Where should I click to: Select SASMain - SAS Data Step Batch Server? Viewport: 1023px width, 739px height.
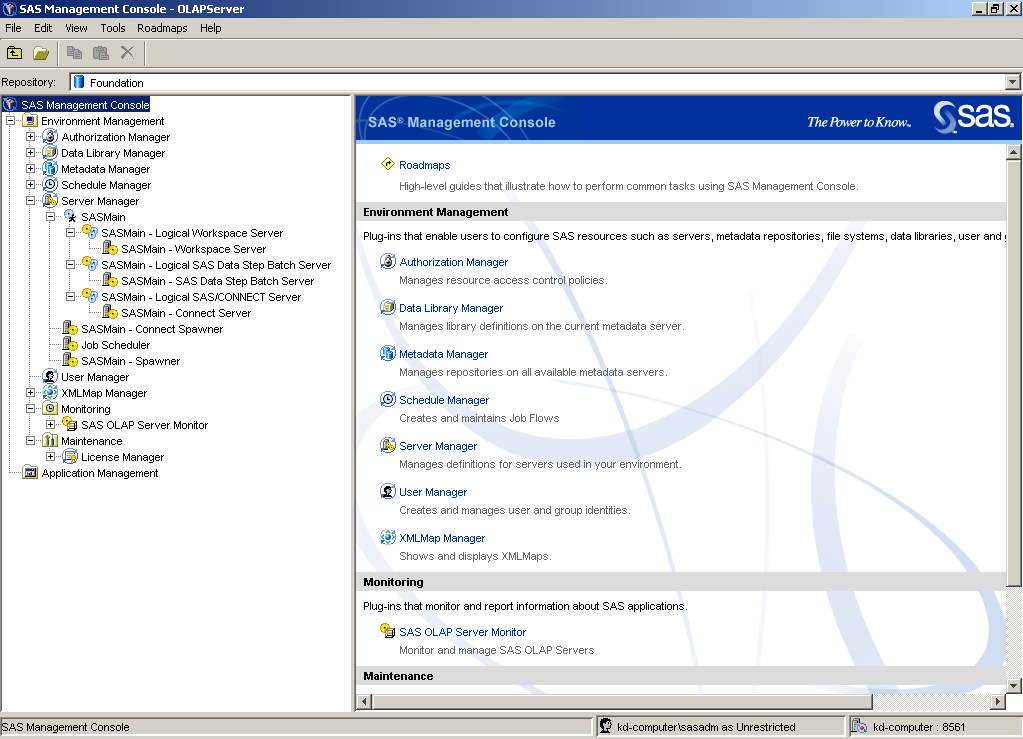[x=217, y=281]
